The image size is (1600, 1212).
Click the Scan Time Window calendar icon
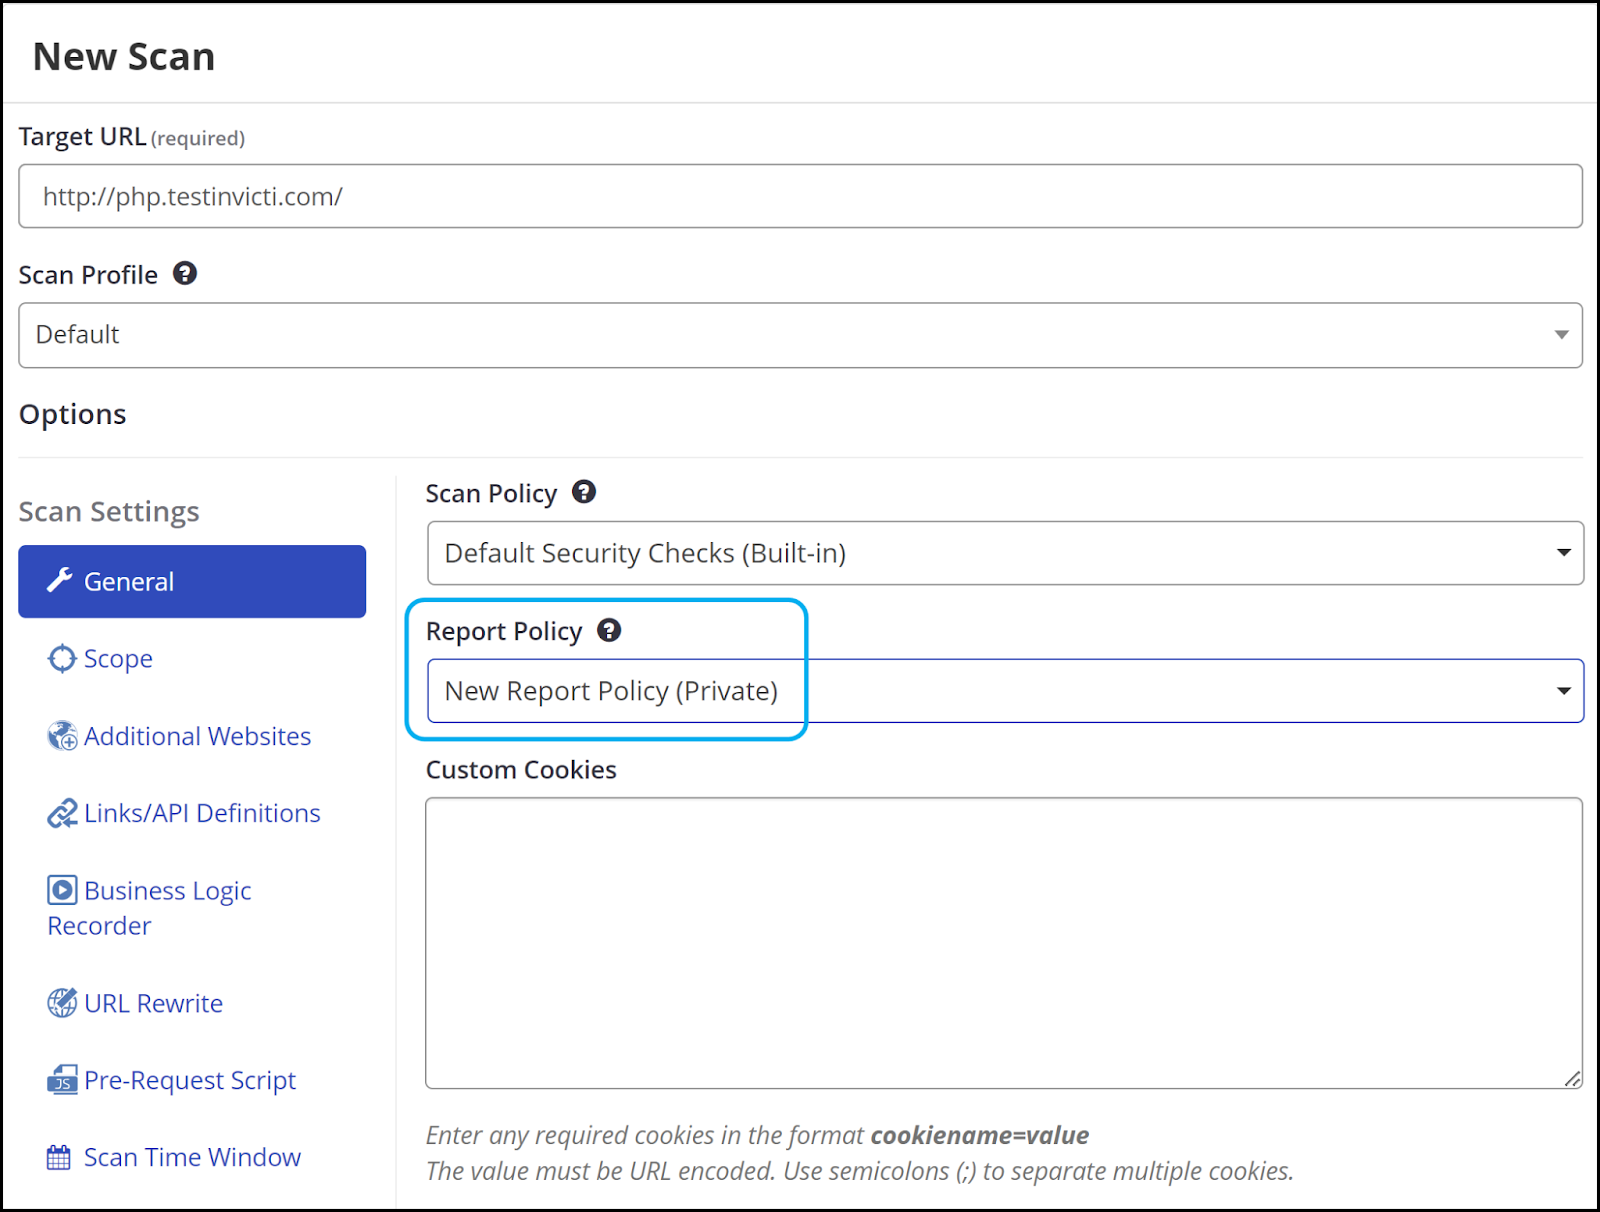(x=62, y=1156)
